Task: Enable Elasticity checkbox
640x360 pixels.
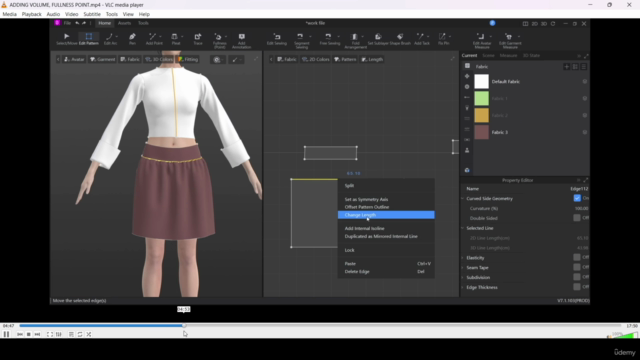Action: [x=577, y=257]
